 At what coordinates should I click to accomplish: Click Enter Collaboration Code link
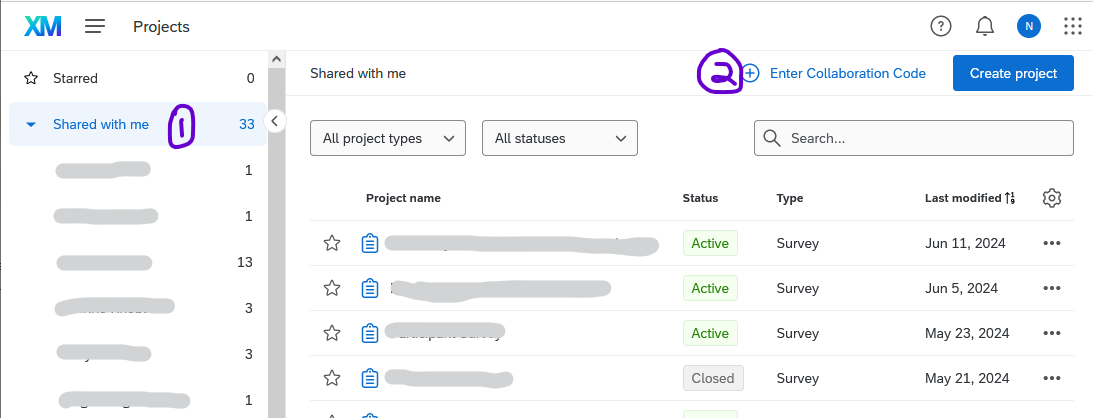click(846, 73)
